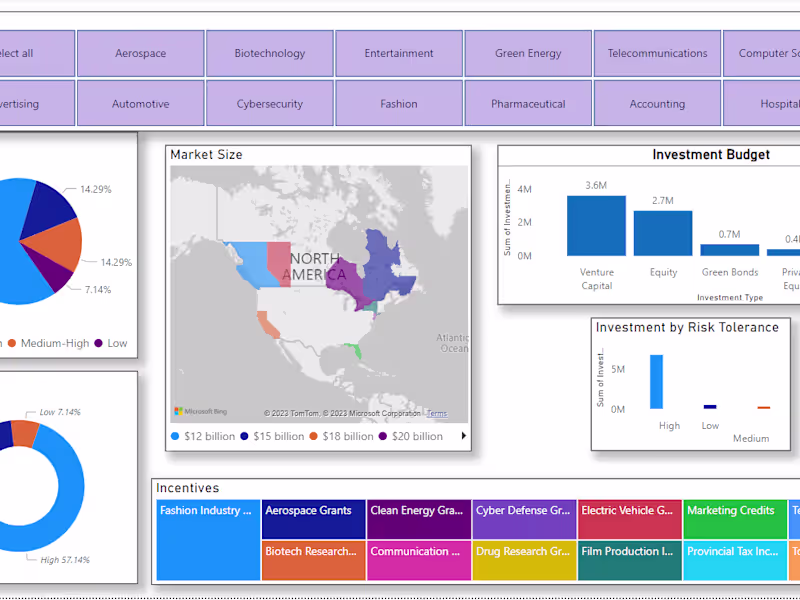Open the map Terms link

(x=437, y=413)
